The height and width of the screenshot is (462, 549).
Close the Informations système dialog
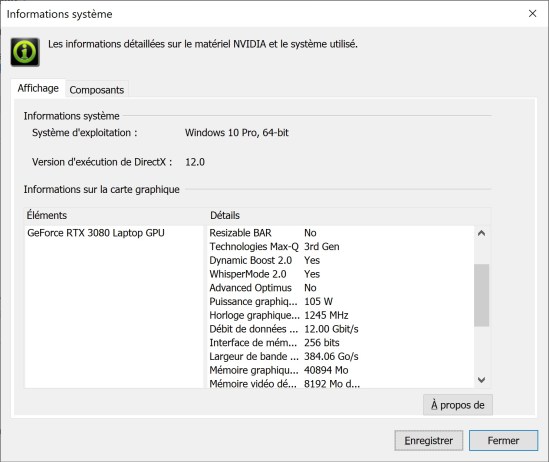(532, 14)
